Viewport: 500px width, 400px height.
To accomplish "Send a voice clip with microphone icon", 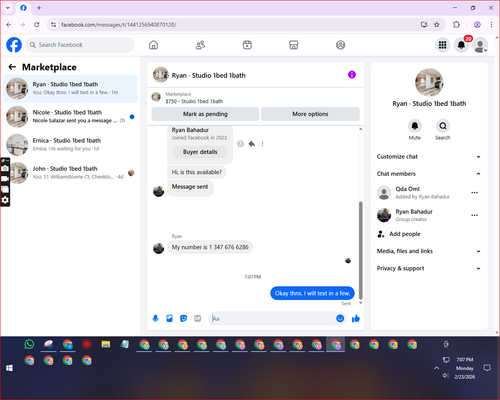I will point(155,318).
